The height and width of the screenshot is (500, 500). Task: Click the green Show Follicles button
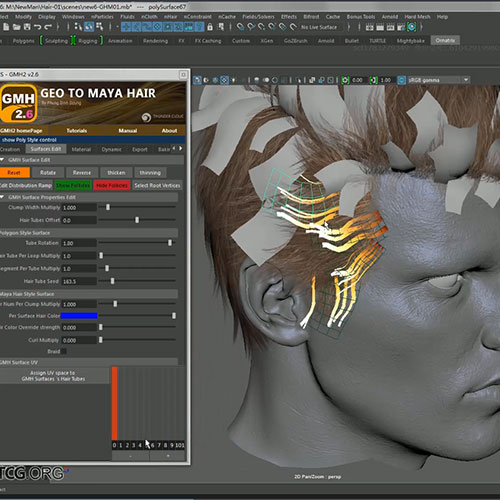(73, 185)
